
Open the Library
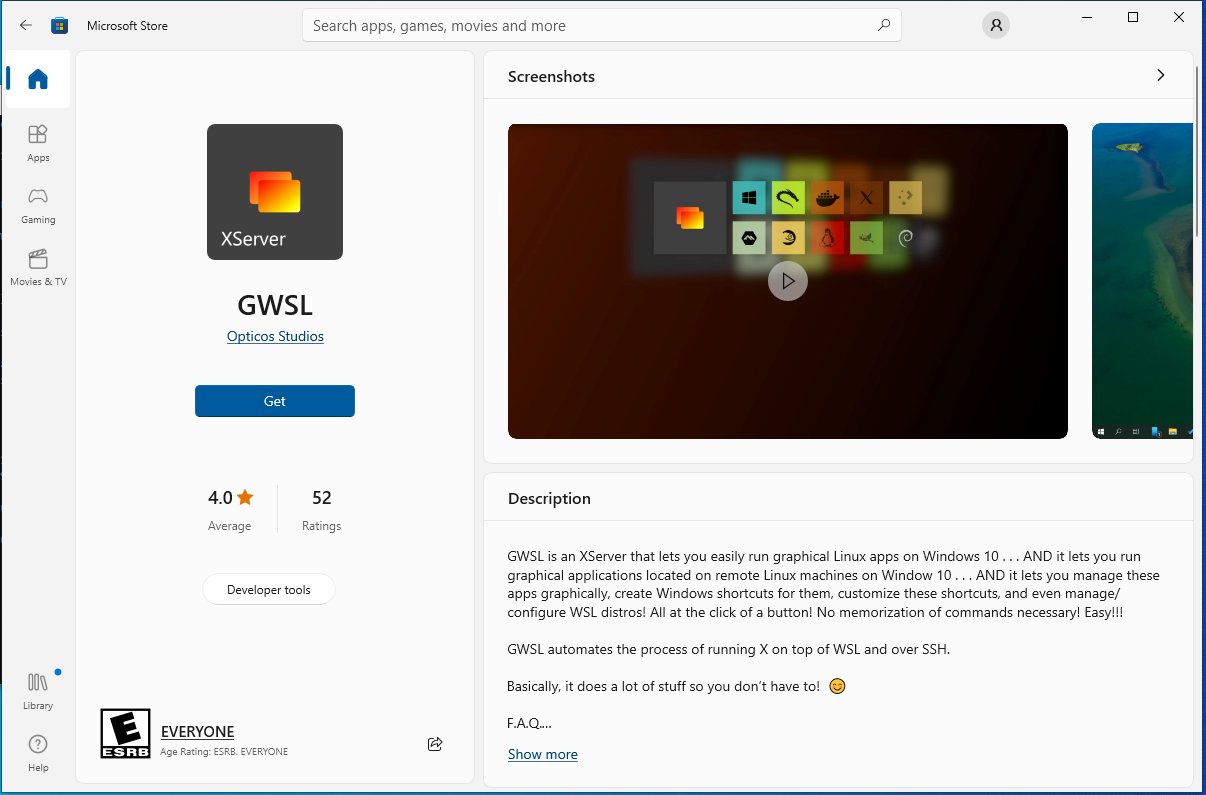coord(38,691)
